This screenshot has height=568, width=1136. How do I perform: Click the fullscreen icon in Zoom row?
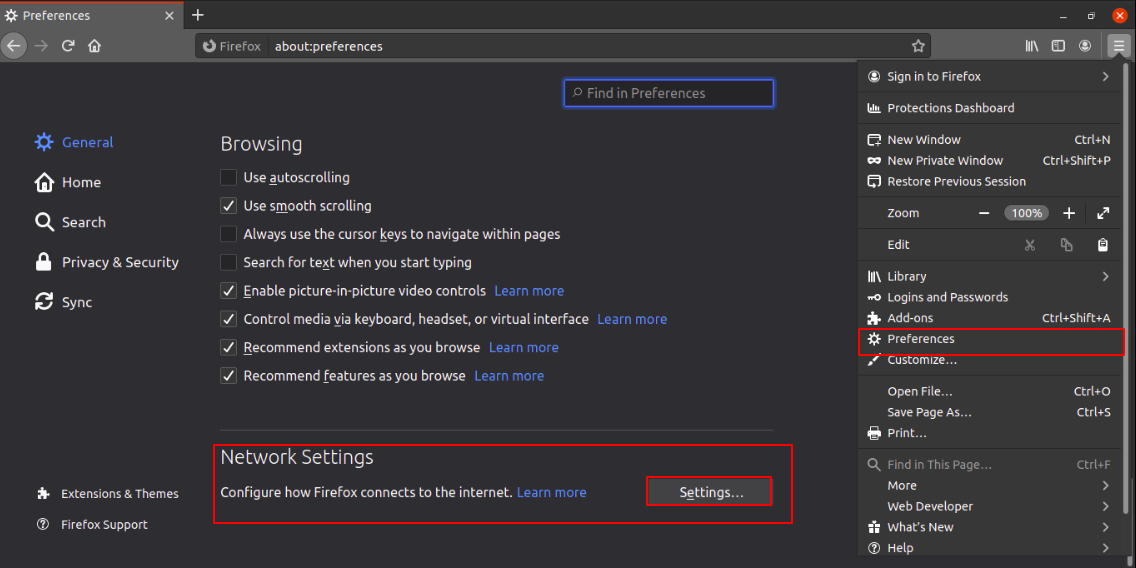[x=1103, y=213]
